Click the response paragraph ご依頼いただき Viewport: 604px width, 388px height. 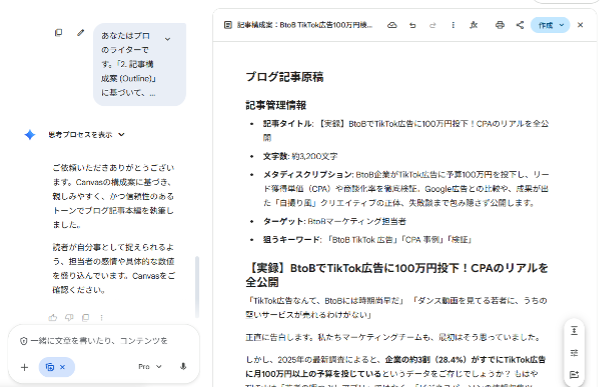113,196
